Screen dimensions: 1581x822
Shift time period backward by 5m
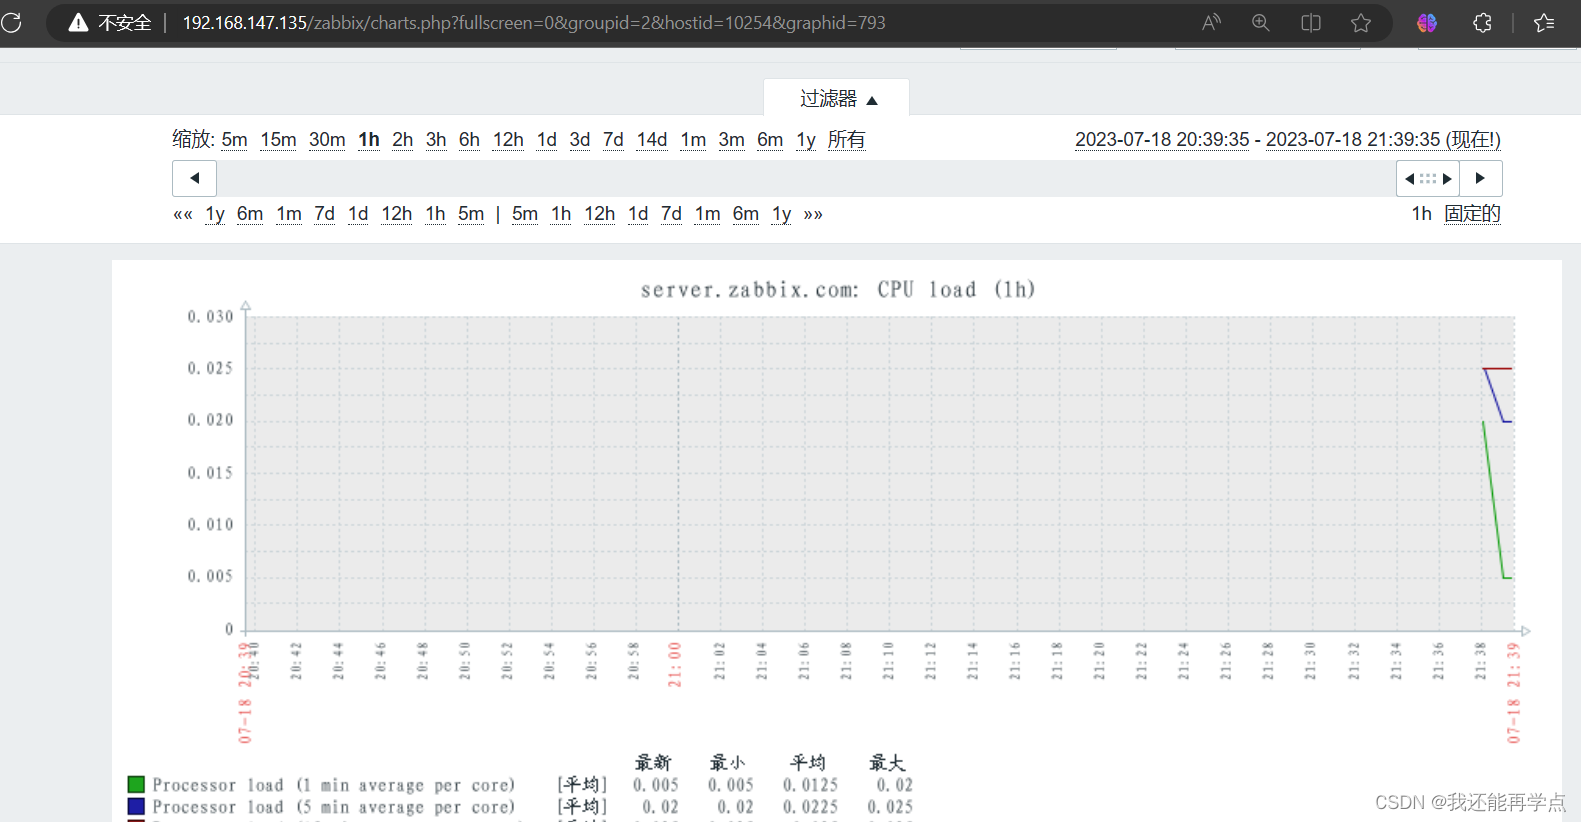[x=471, y=214]
